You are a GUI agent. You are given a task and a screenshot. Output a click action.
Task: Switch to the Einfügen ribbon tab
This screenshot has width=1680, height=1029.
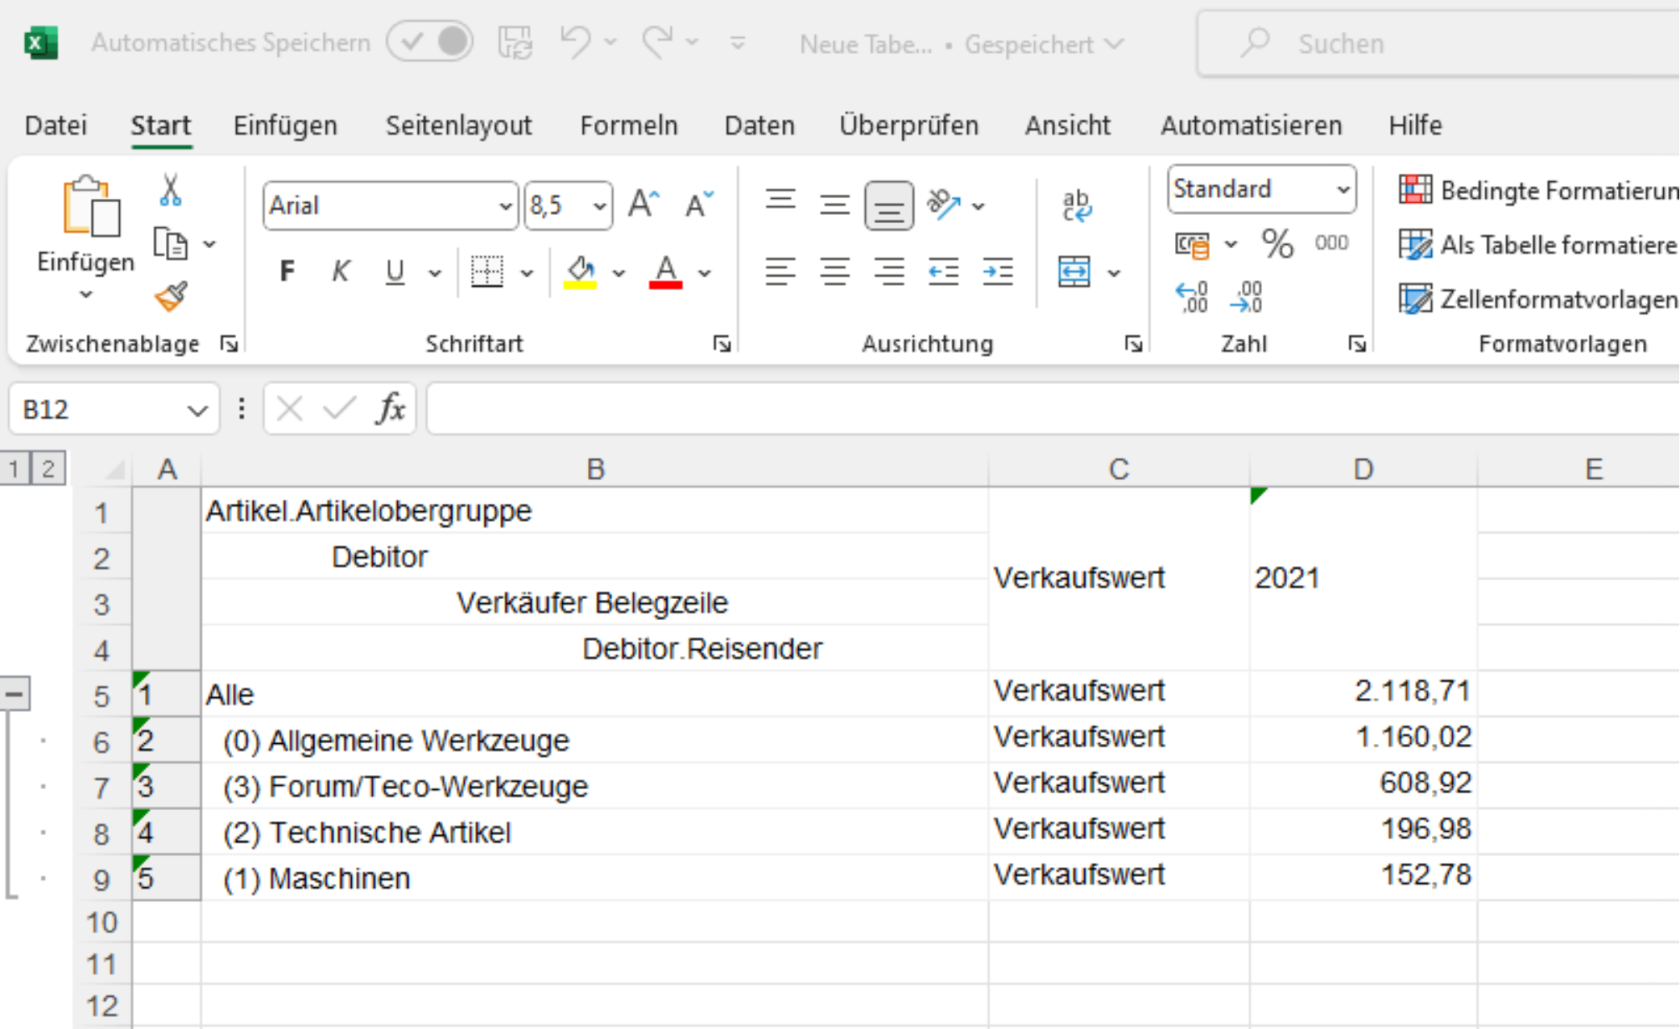285,126
